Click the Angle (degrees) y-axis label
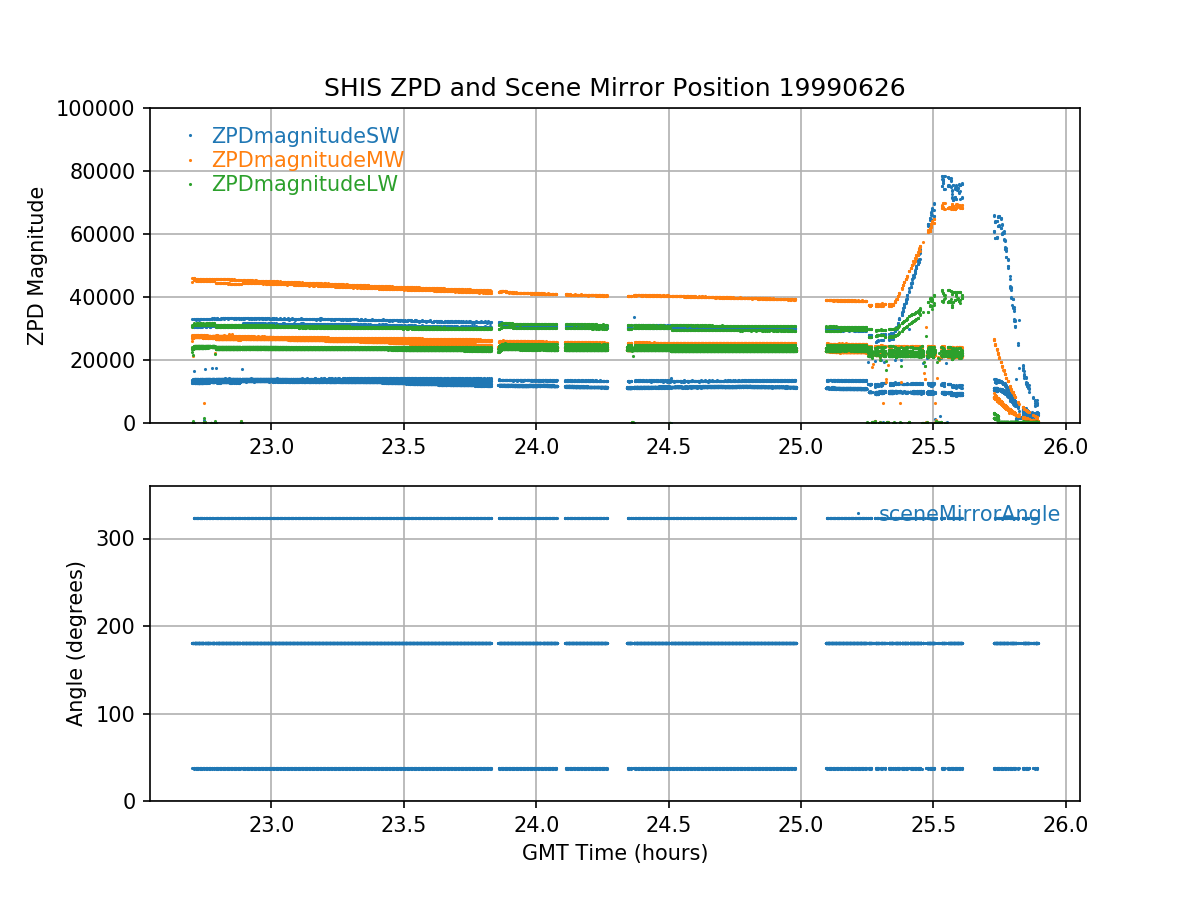This screenshot has width=1200, height=900. click(x=76, y=643)
